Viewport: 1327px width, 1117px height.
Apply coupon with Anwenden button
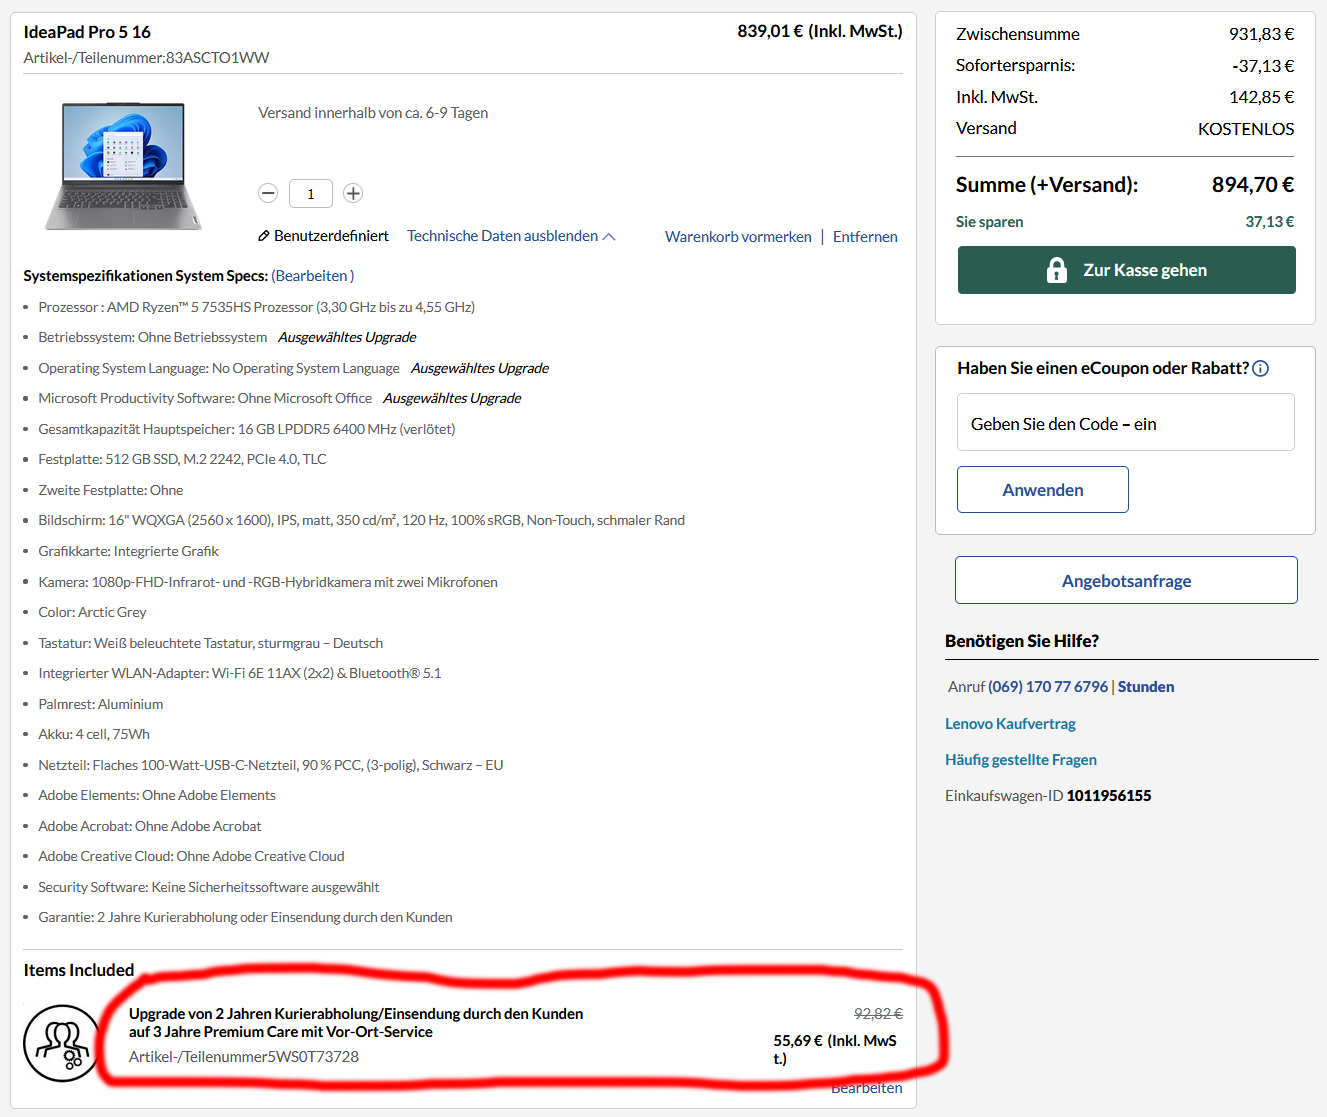coord(1043,490)
